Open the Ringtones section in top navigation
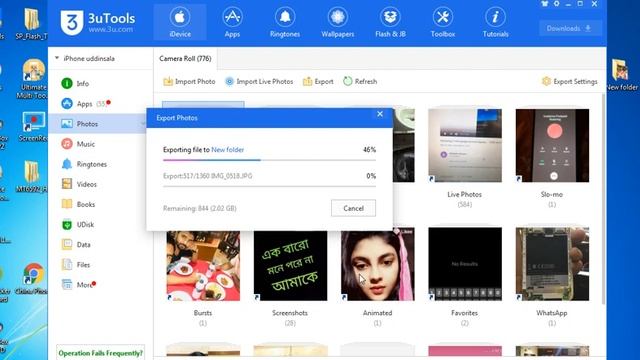Image resolution: width=640 pixels, height=360 pixels. coord(285,22)
